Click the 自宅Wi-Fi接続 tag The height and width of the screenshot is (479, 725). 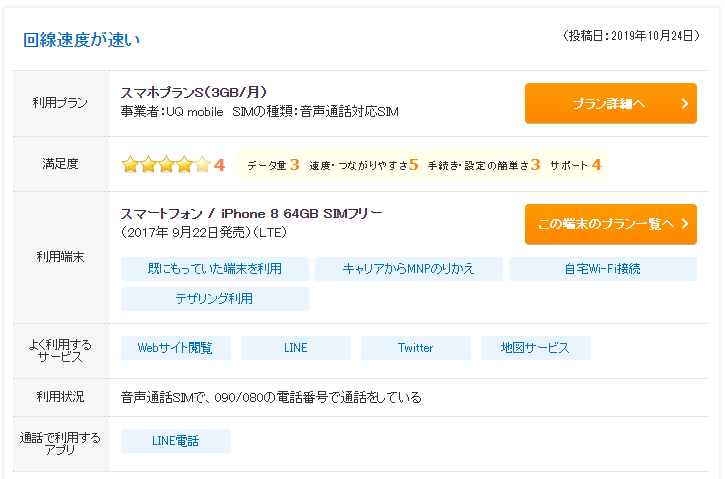(x=602, y=269)
